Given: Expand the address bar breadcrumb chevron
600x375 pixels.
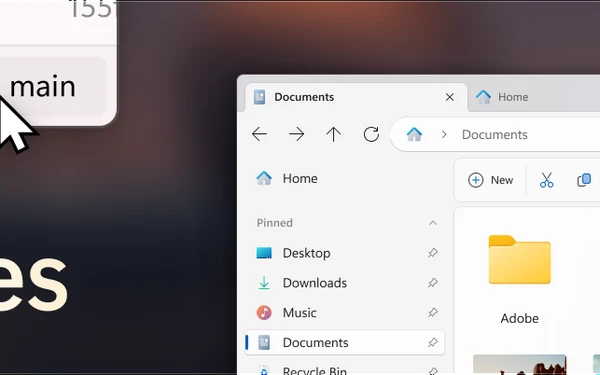Looking at the screenshot, I should [x=444, y=135].
